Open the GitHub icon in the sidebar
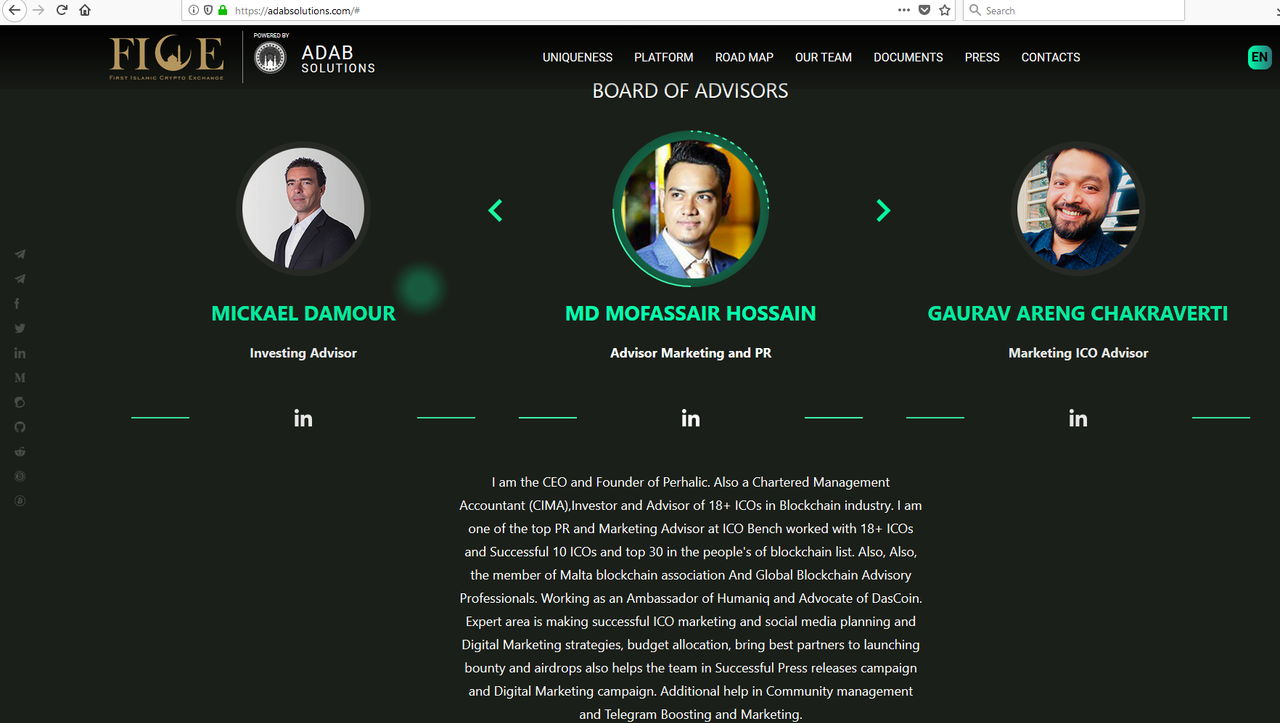The image size is (1280, 723). 19,427
